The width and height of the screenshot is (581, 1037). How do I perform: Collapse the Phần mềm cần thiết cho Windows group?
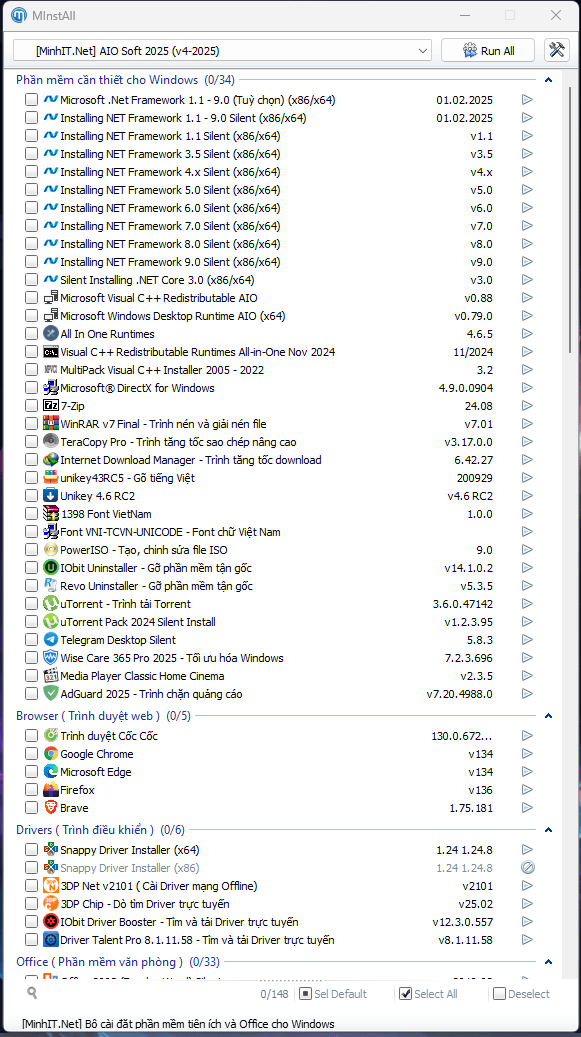548,80
